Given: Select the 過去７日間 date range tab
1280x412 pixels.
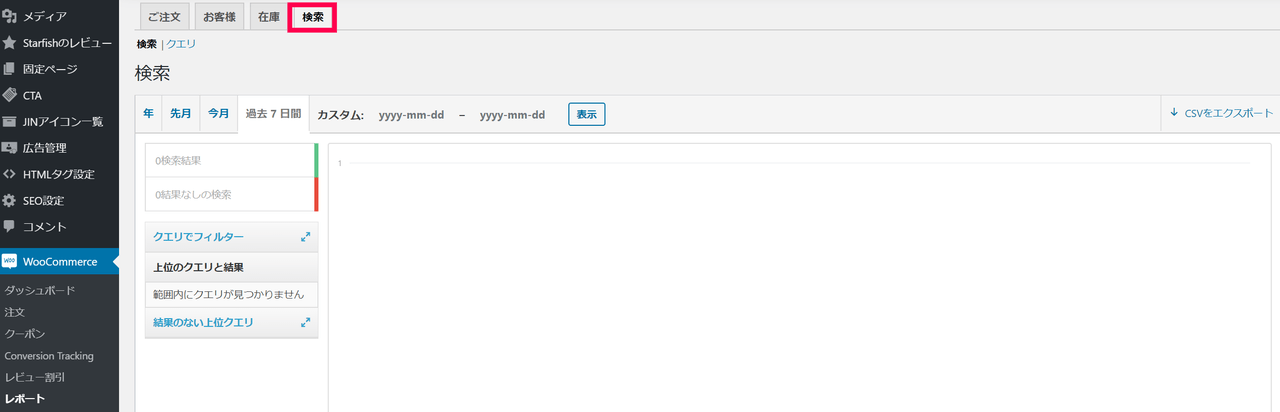Looking at the screenshot, I should tap(273, 114).
